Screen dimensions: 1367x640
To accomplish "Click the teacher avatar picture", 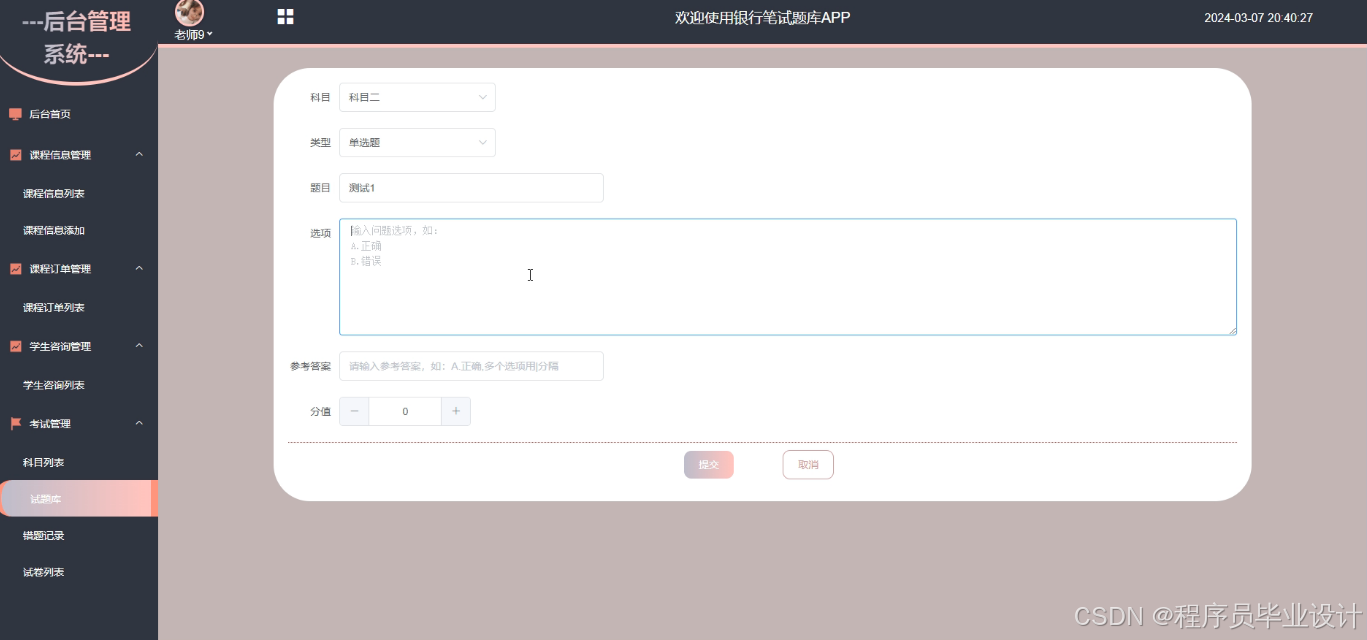I will 189,12.
